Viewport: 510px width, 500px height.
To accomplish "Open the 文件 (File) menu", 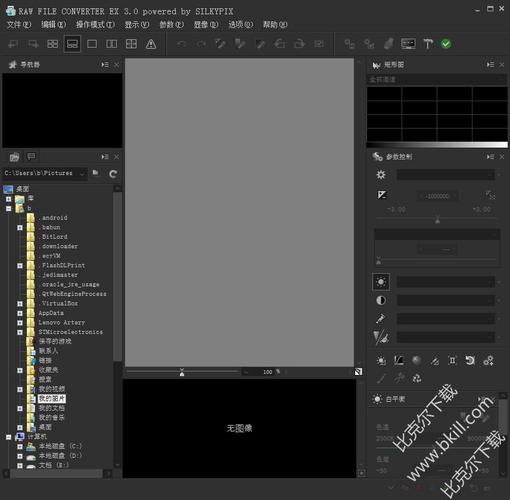I will point(19,24).
